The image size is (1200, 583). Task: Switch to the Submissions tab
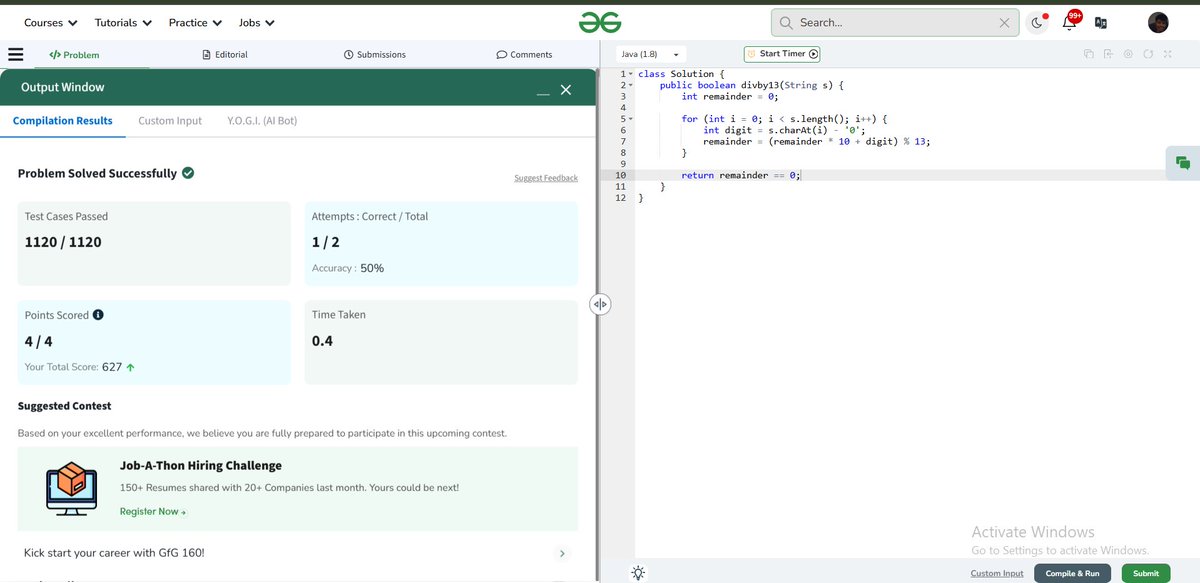(374, 54)
